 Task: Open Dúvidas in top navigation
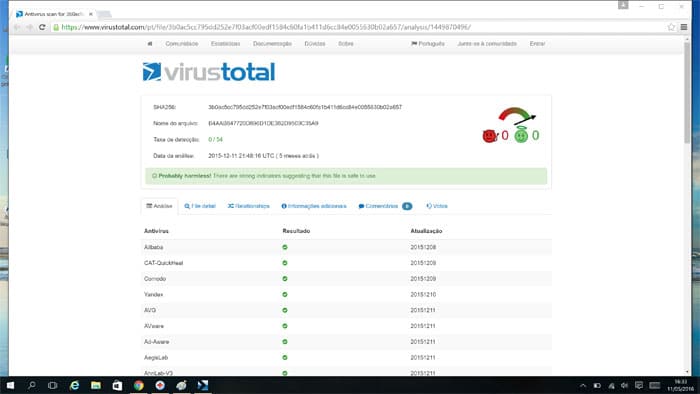(315, 44)
